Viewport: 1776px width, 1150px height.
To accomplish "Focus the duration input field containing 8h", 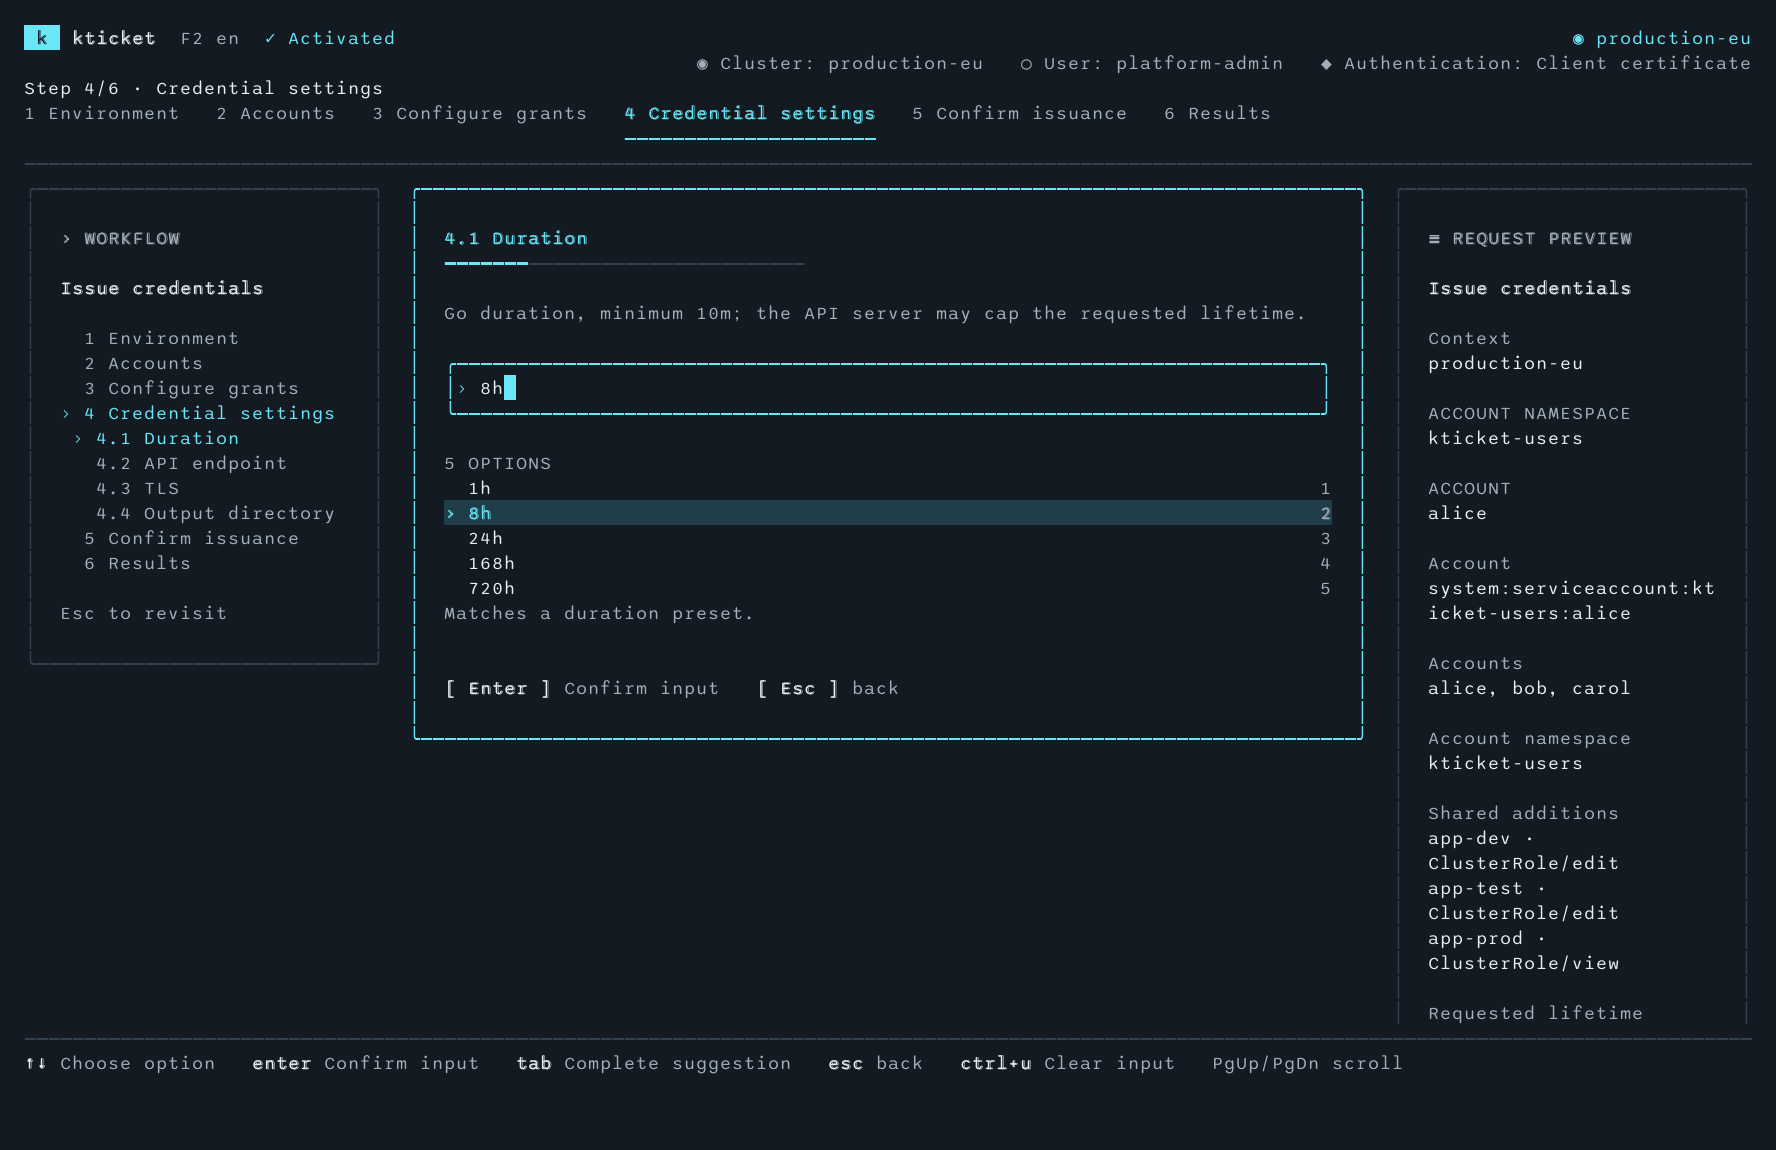I will click(888, 388).
